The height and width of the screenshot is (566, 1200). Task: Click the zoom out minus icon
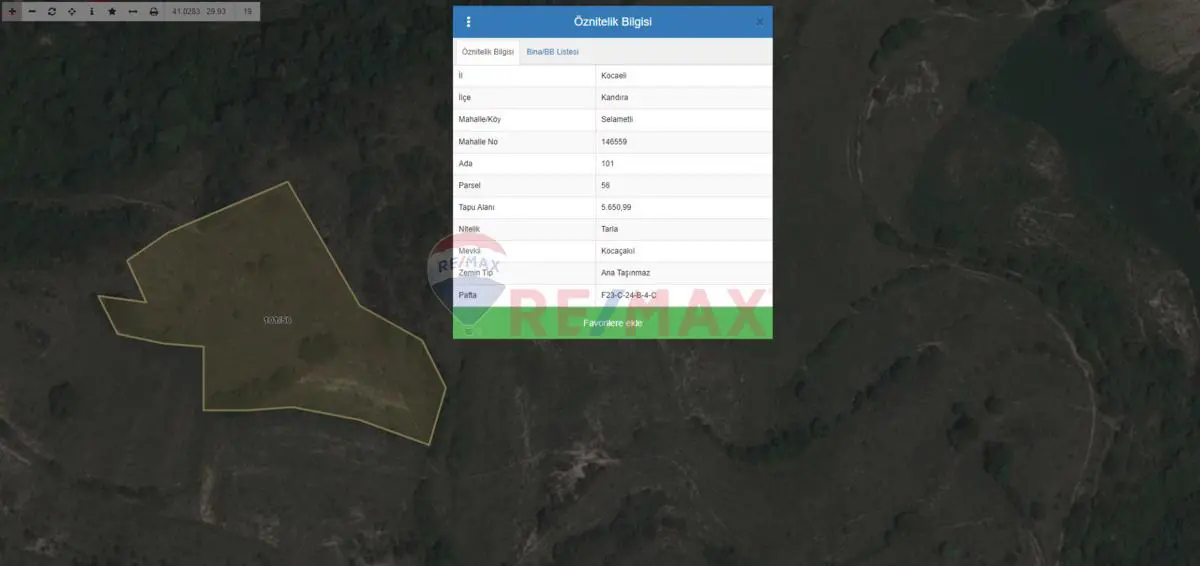click(32, 11)
